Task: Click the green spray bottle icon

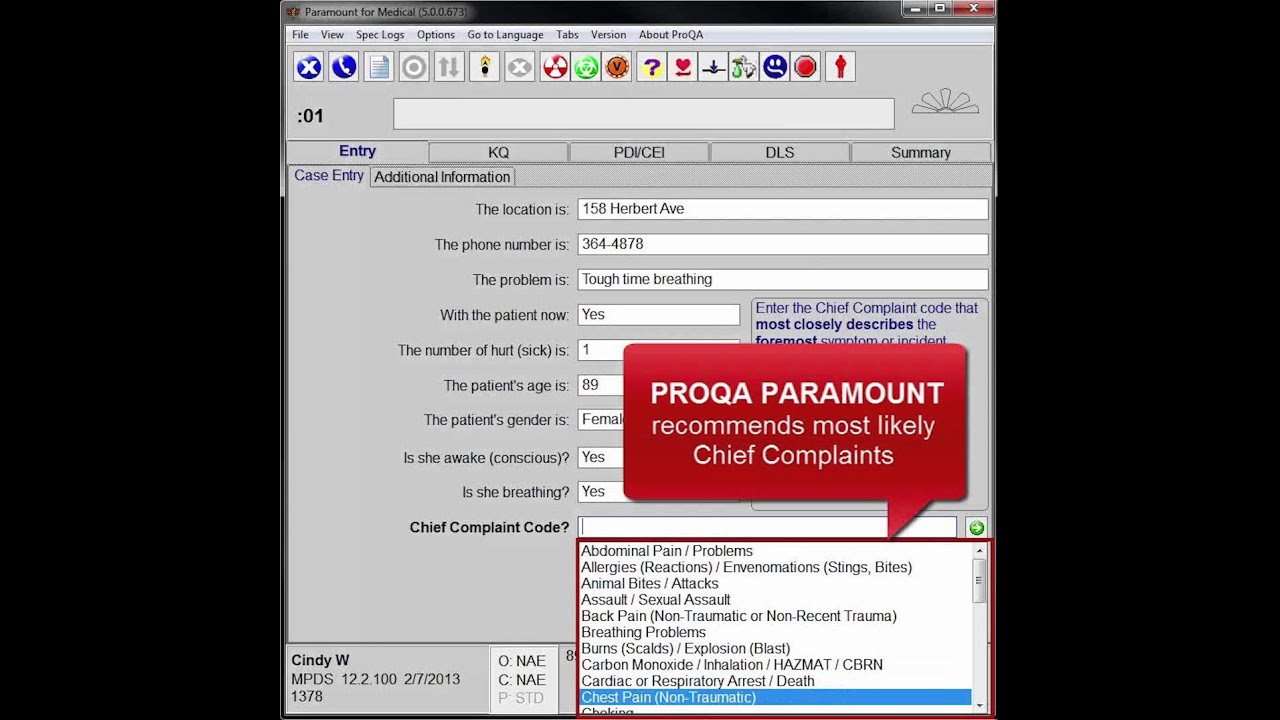Action: (x=743, y=67)
